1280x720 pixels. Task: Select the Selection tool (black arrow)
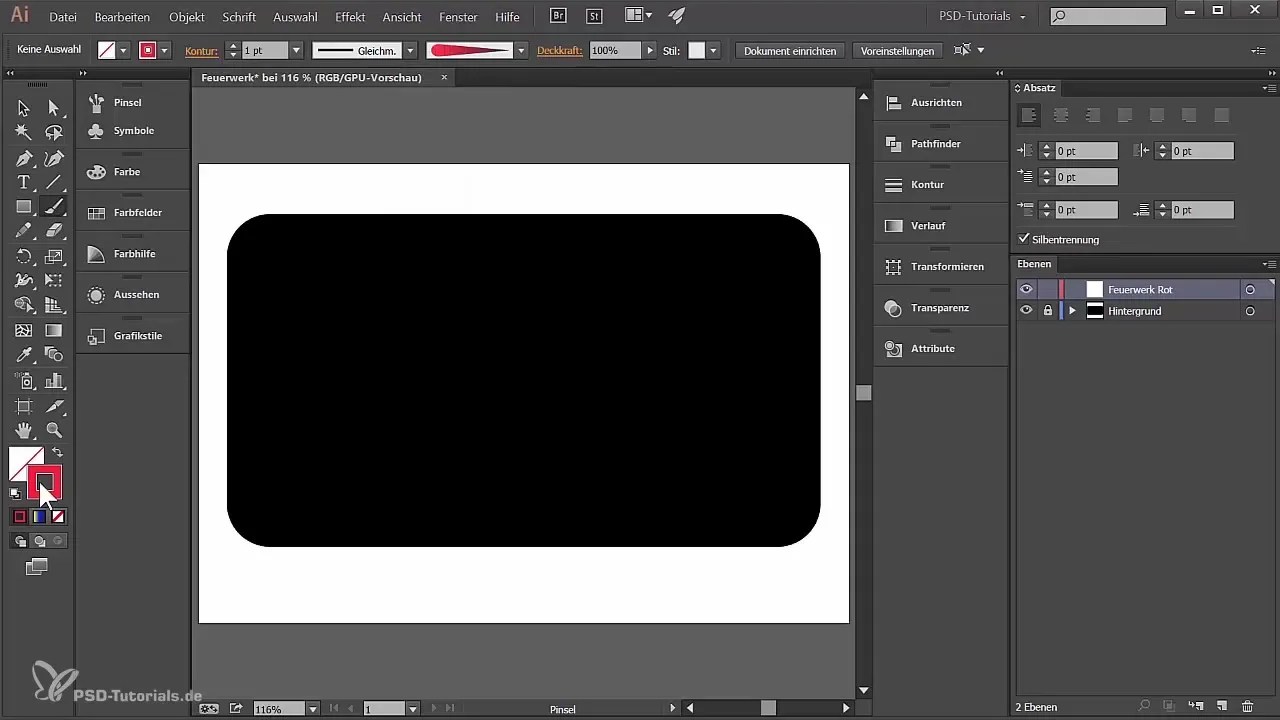[x=23, y=108]
